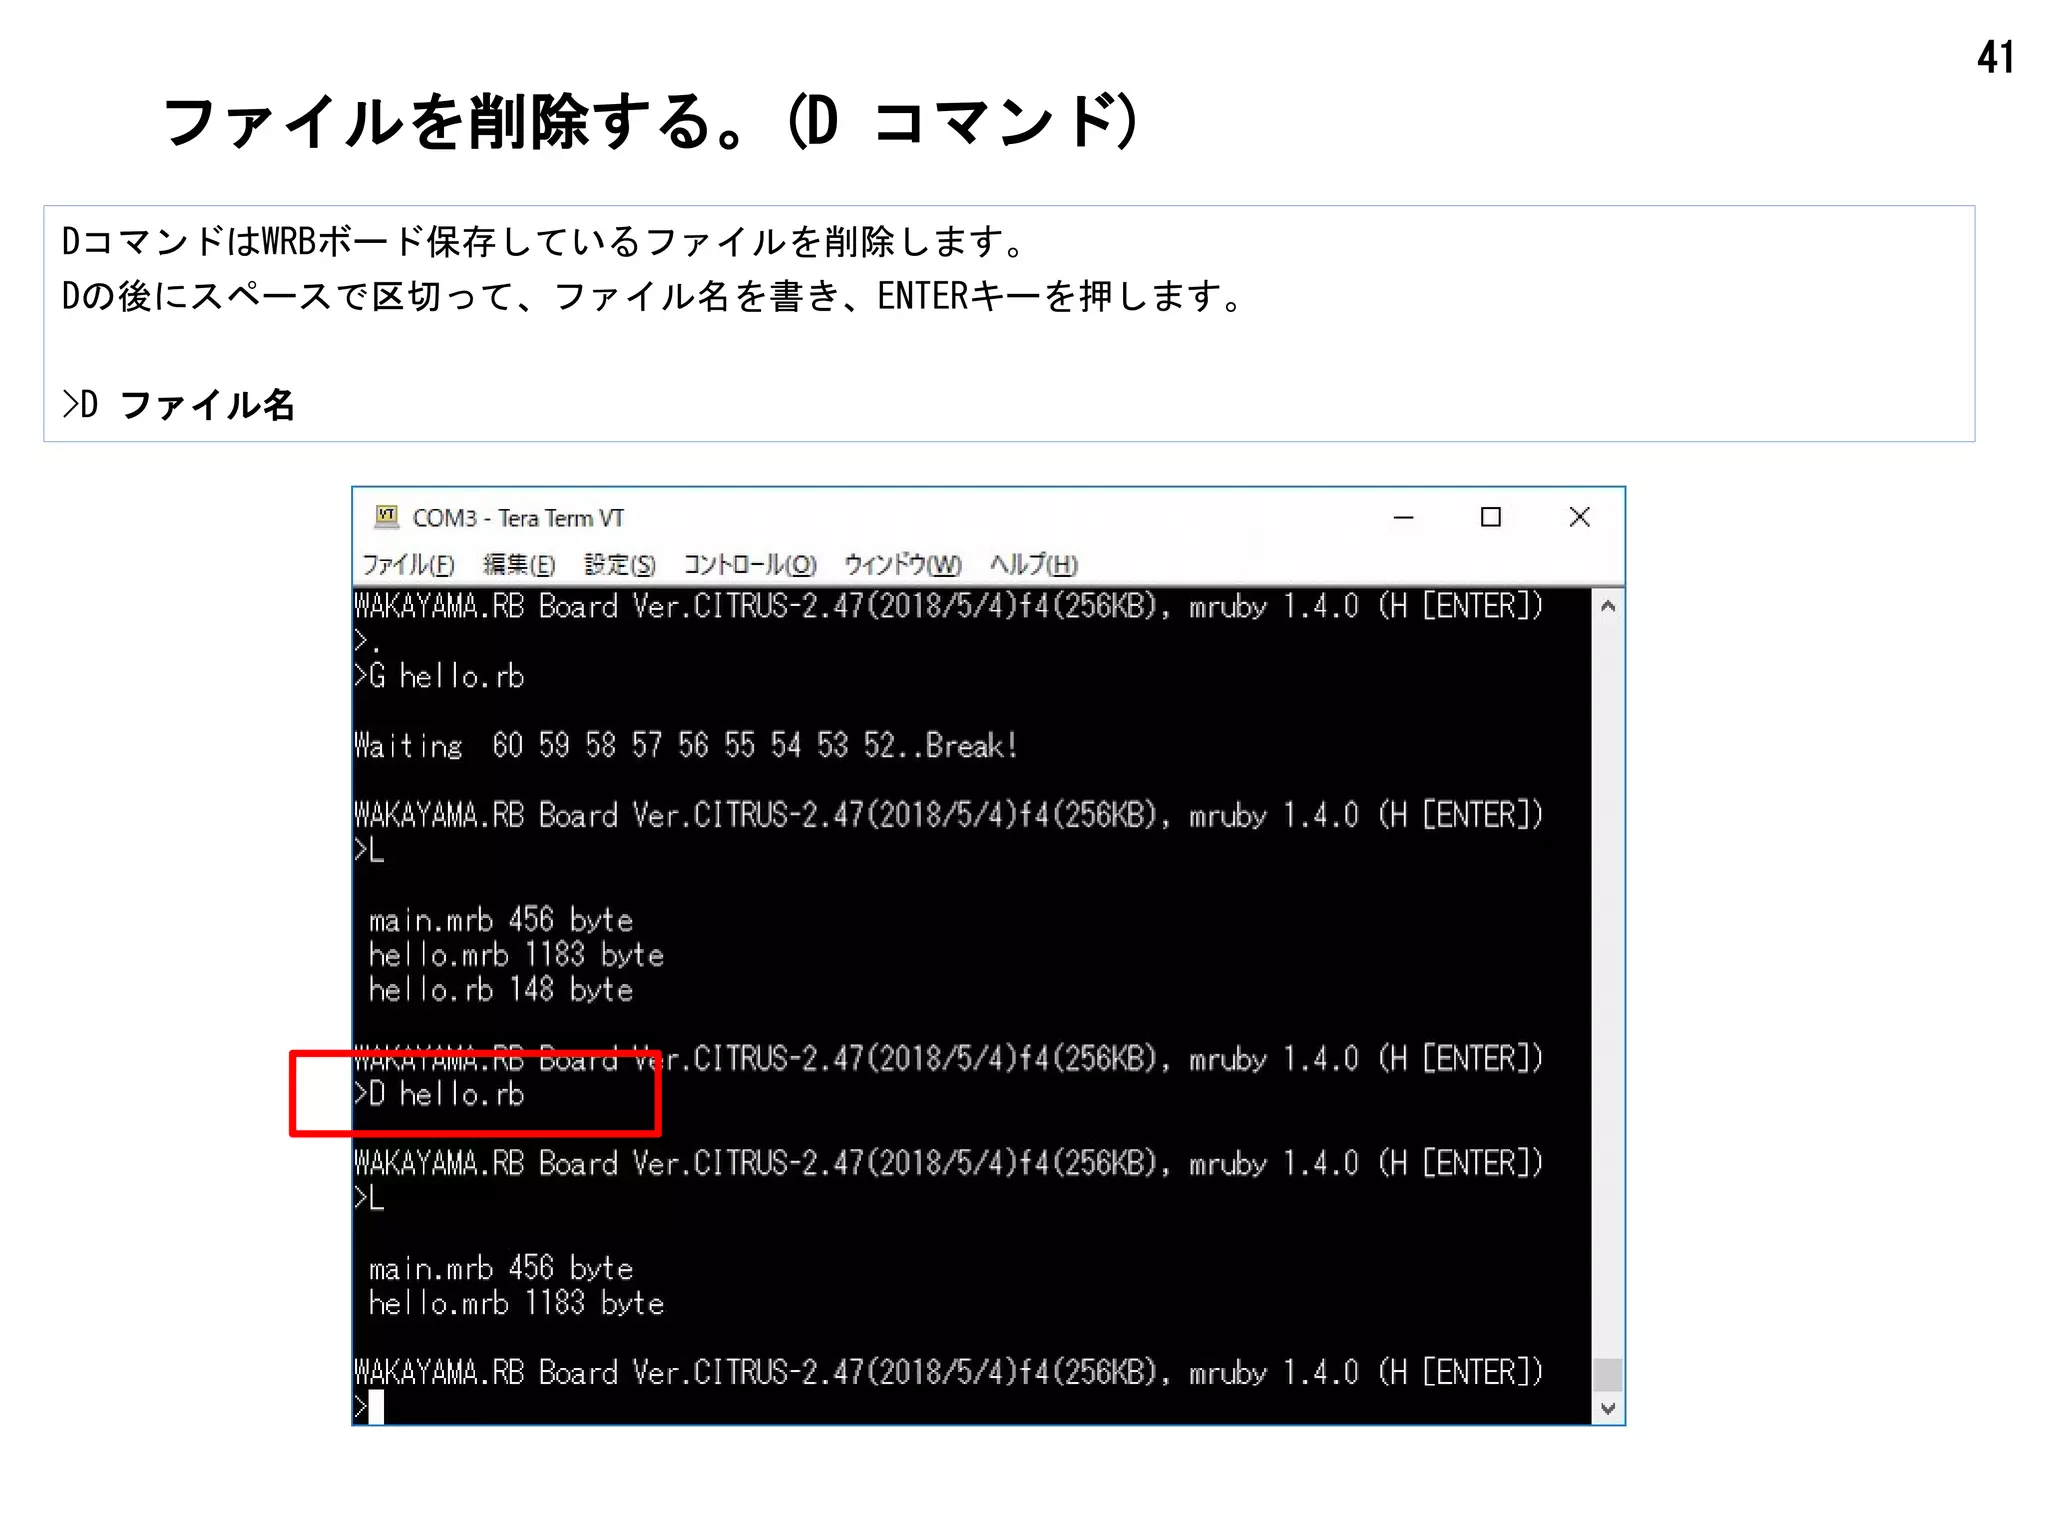Click the second '>L' command after delete
This screenshot has width=2048, height=1536.
(x=369, y=1198)
